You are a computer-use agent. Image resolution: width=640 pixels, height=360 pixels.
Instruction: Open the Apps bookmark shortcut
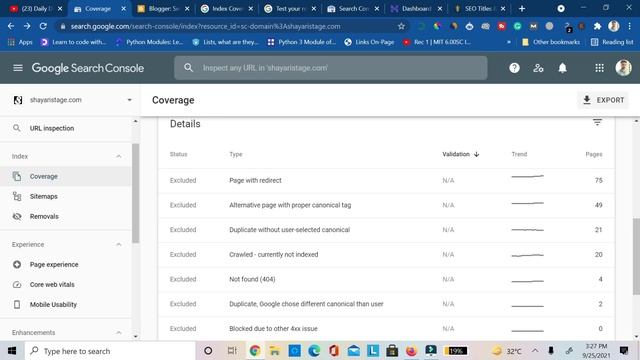20,42
